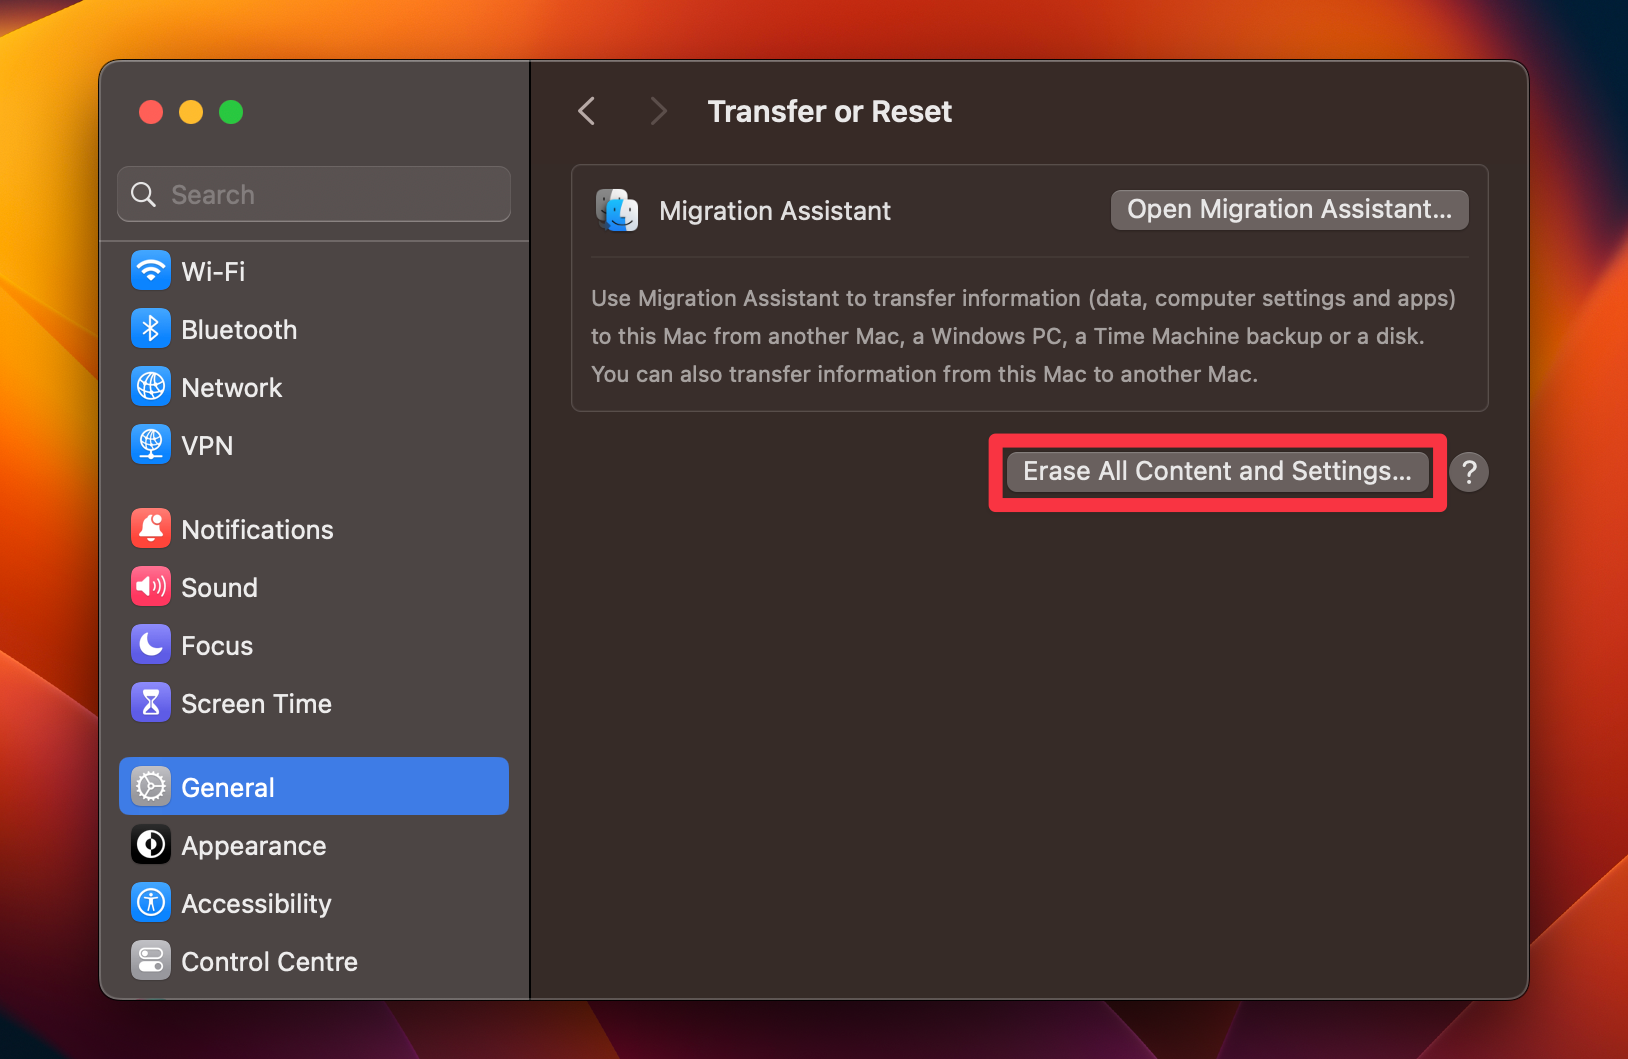Click the forward navigation chevron
The image size is (1628, 1059).
point(658,111)
